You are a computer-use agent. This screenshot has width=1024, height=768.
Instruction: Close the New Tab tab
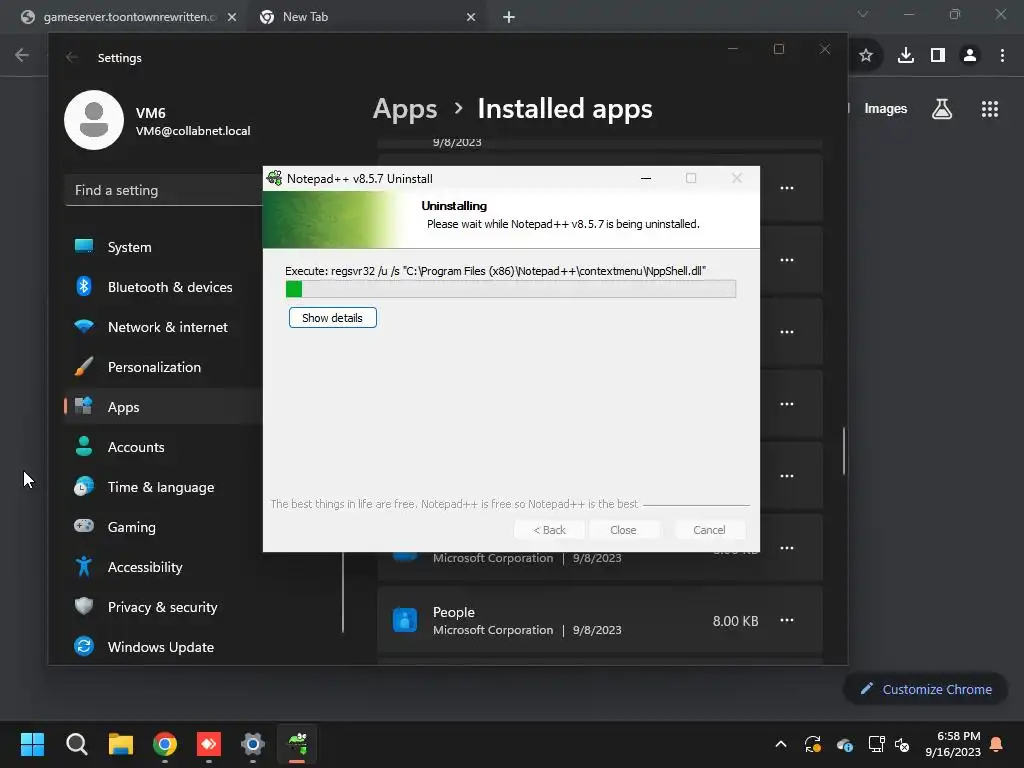[471, 18]
